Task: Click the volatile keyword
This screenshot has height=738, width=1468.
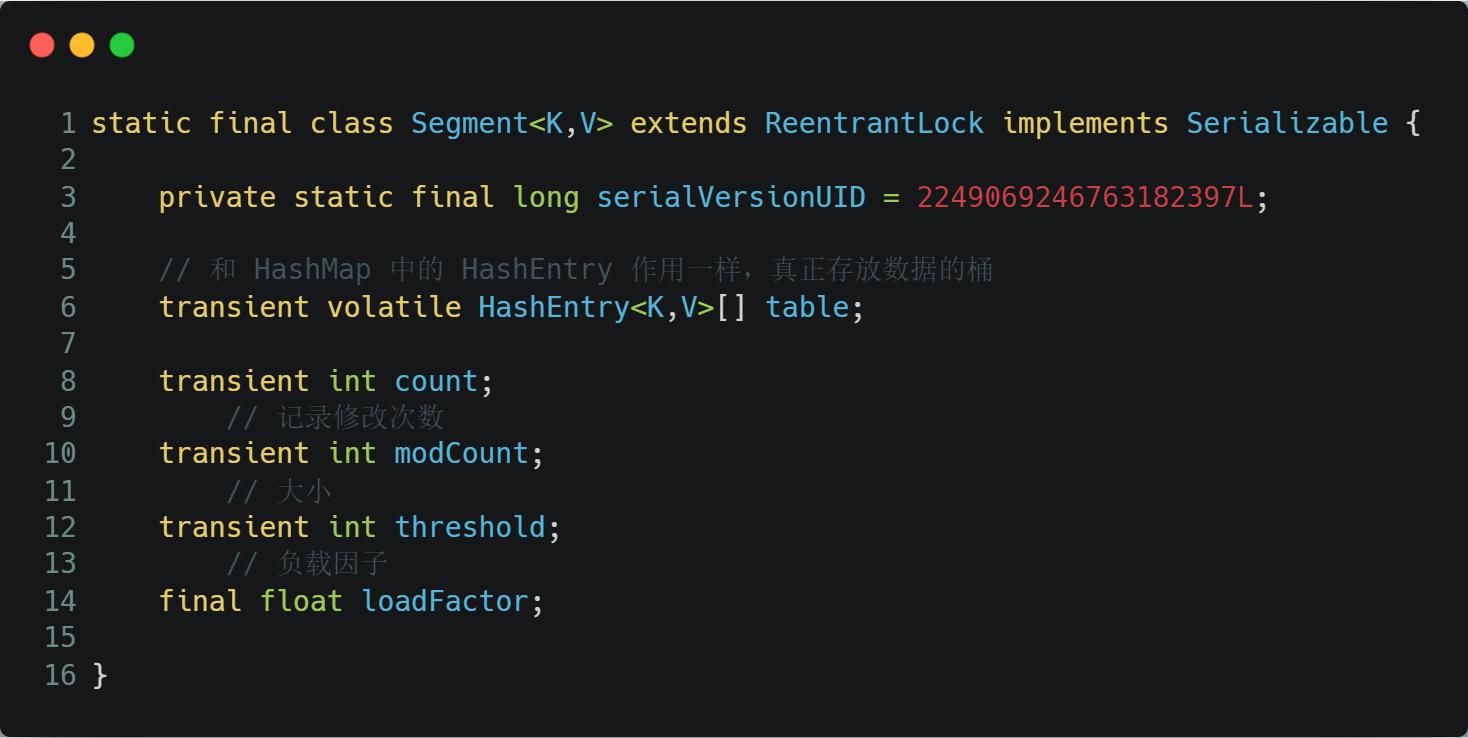Action: [394, 307]
